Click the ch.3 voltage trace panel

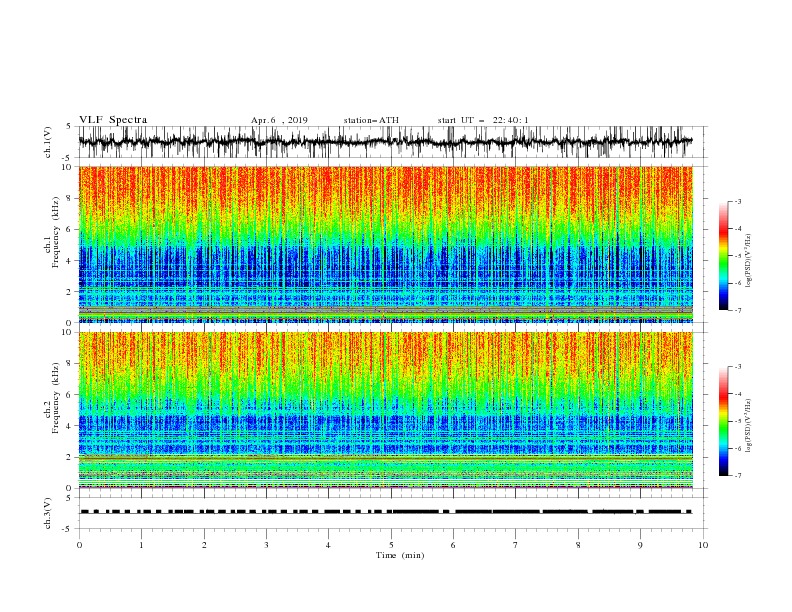point(392,513)
